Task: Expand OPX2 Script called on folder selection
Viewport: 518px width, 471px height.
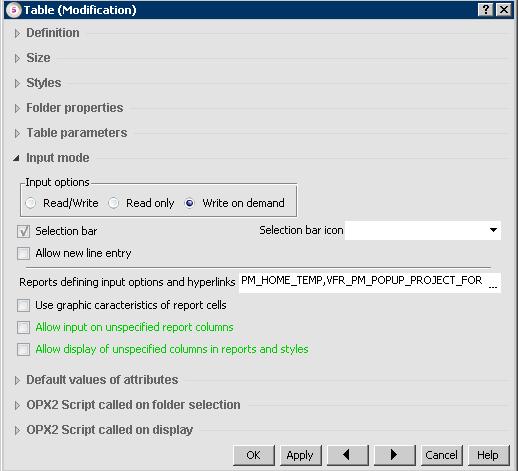Action: [17, 405]
